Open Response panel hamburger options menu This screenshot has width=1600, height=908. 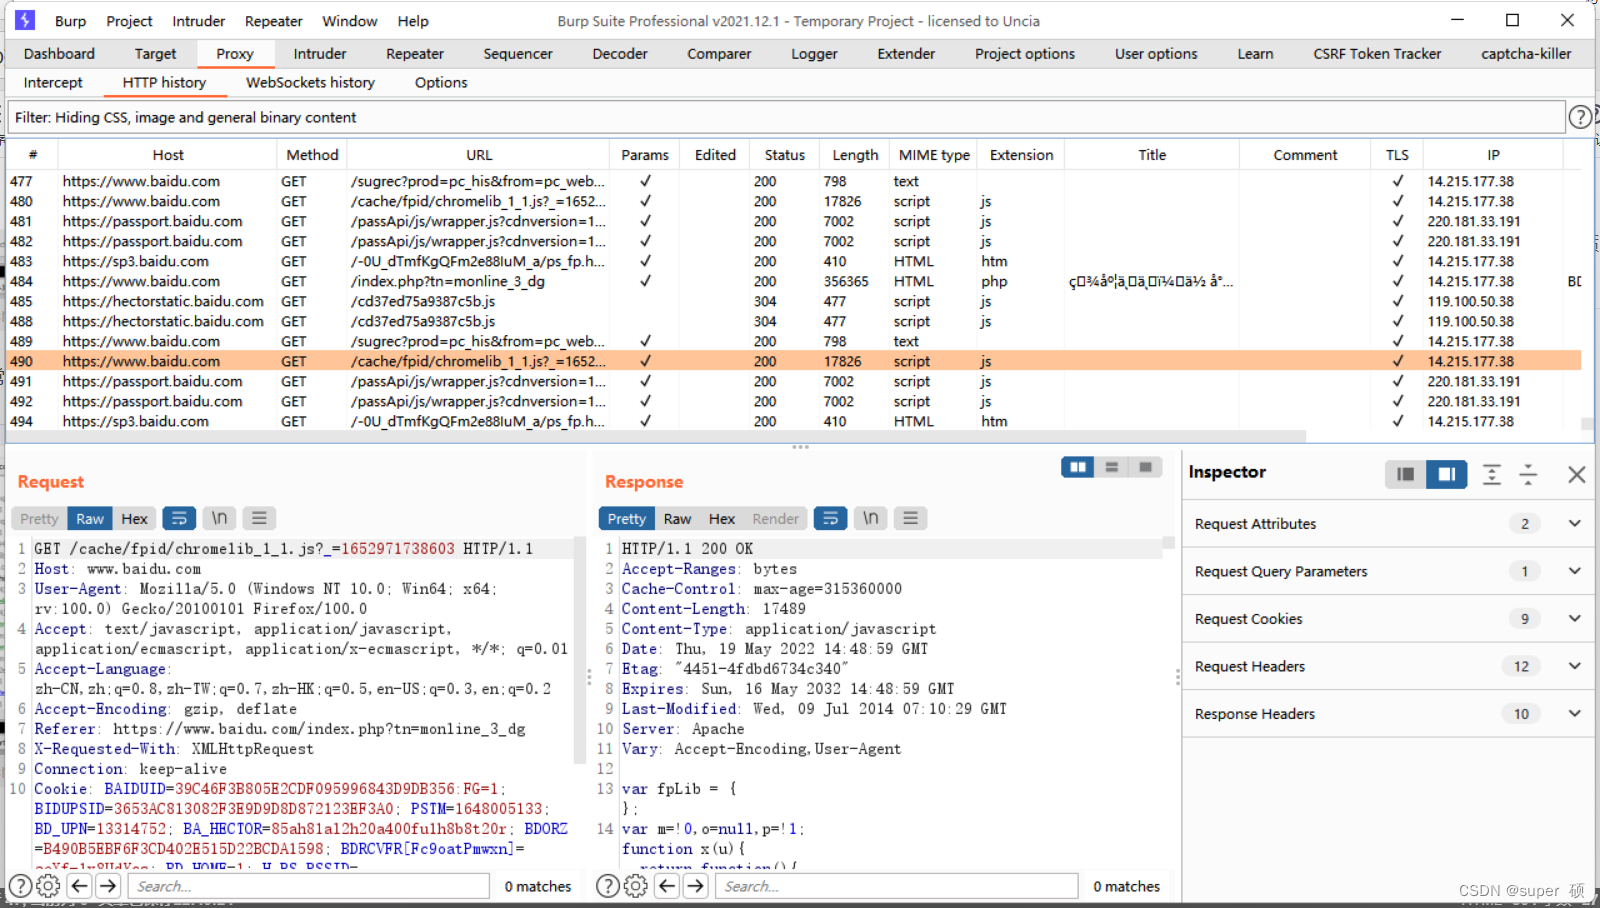pos(910,518)
